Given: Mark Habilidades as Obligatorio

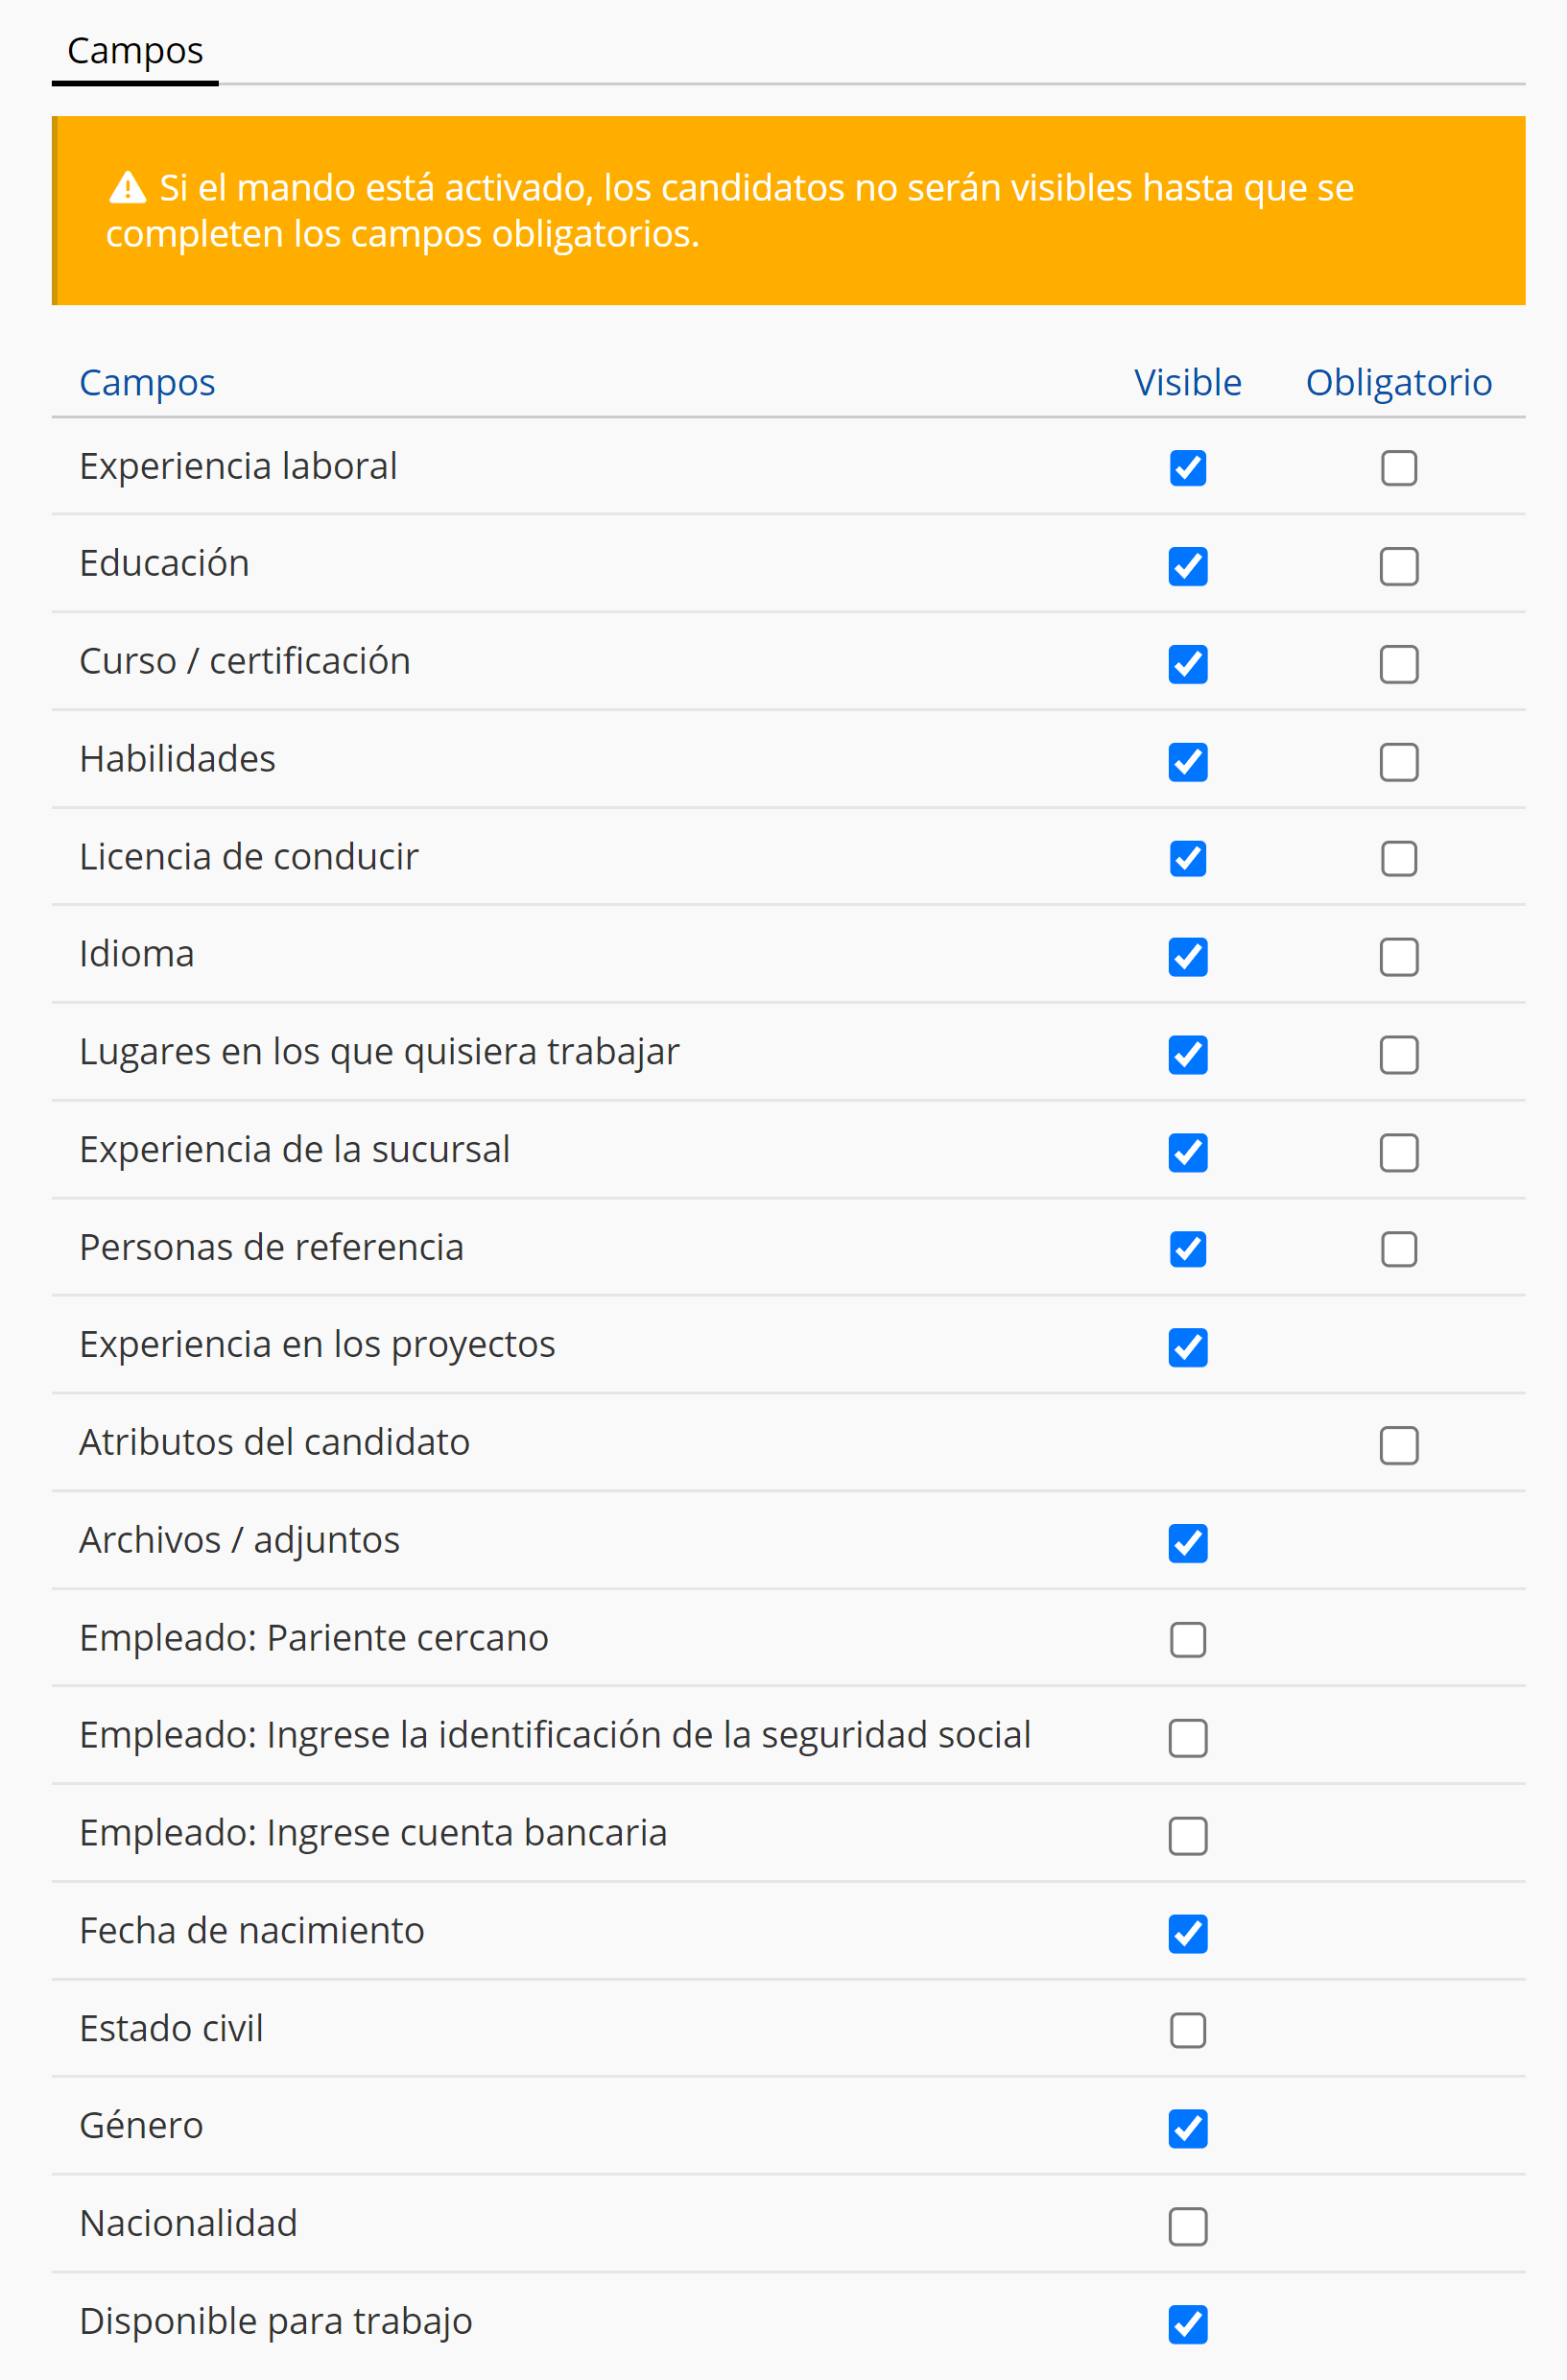Looking at the screenshot, I should [1398, 762].
